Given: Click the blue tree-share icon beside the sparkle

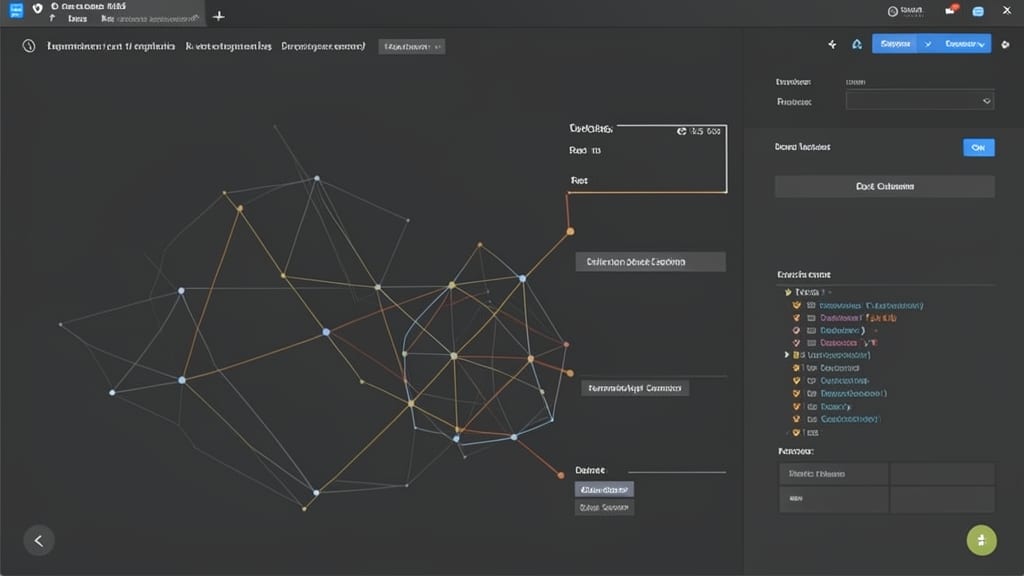Looking at the screenshot, I should [857, 44].
